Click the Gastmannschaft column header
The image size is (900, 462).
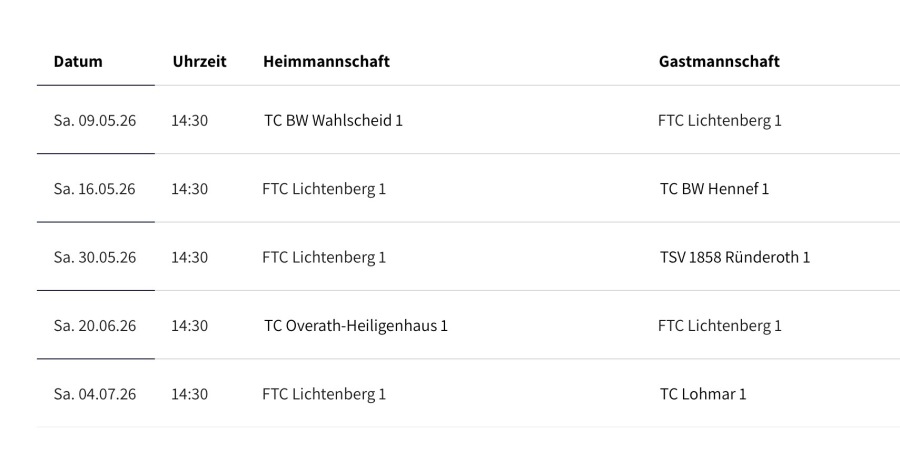pos(719,61)
